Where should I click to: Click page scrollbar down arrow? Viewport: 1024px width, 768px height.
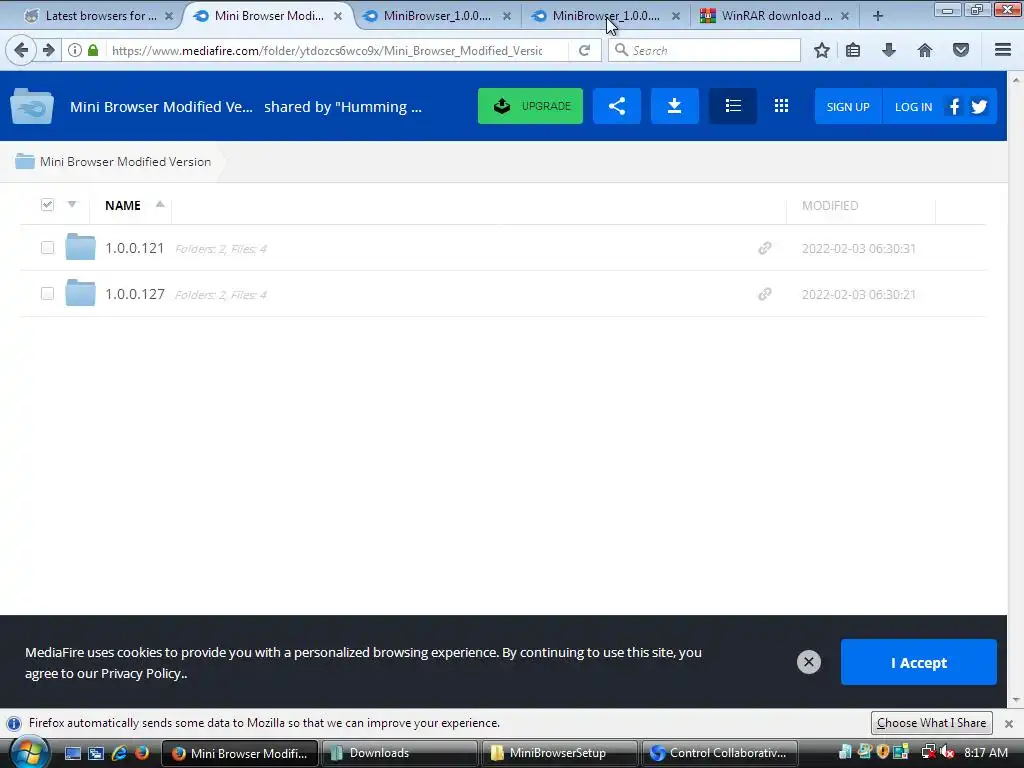(x=1016, y=699)
